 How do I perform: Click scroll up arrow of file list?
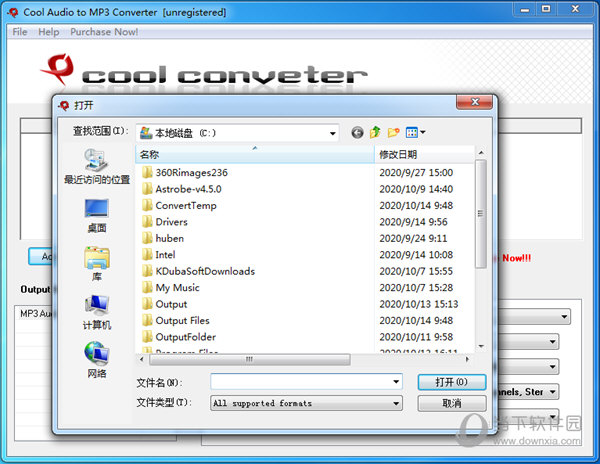click(481, 153)
